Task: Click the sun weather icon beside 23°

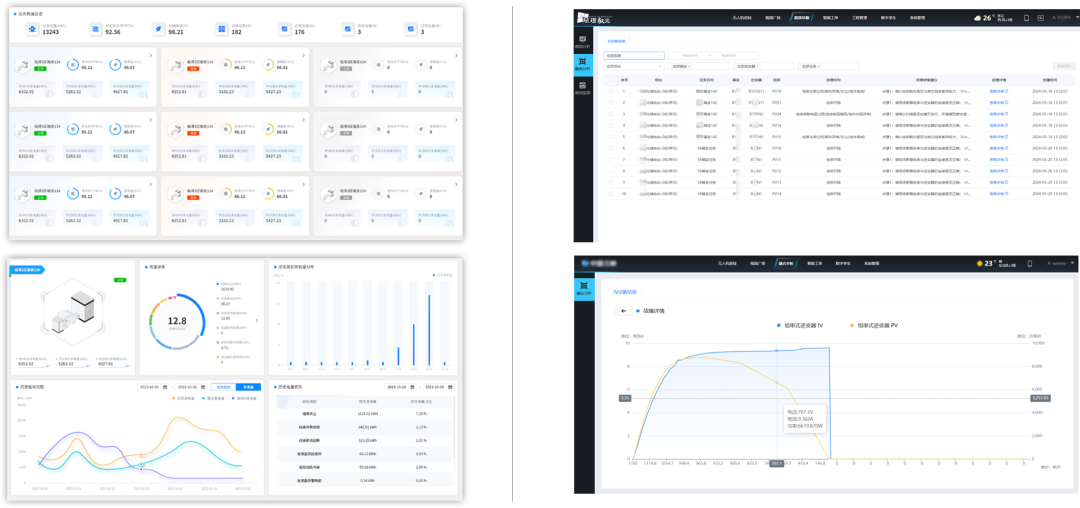Action: click(981, 264)
